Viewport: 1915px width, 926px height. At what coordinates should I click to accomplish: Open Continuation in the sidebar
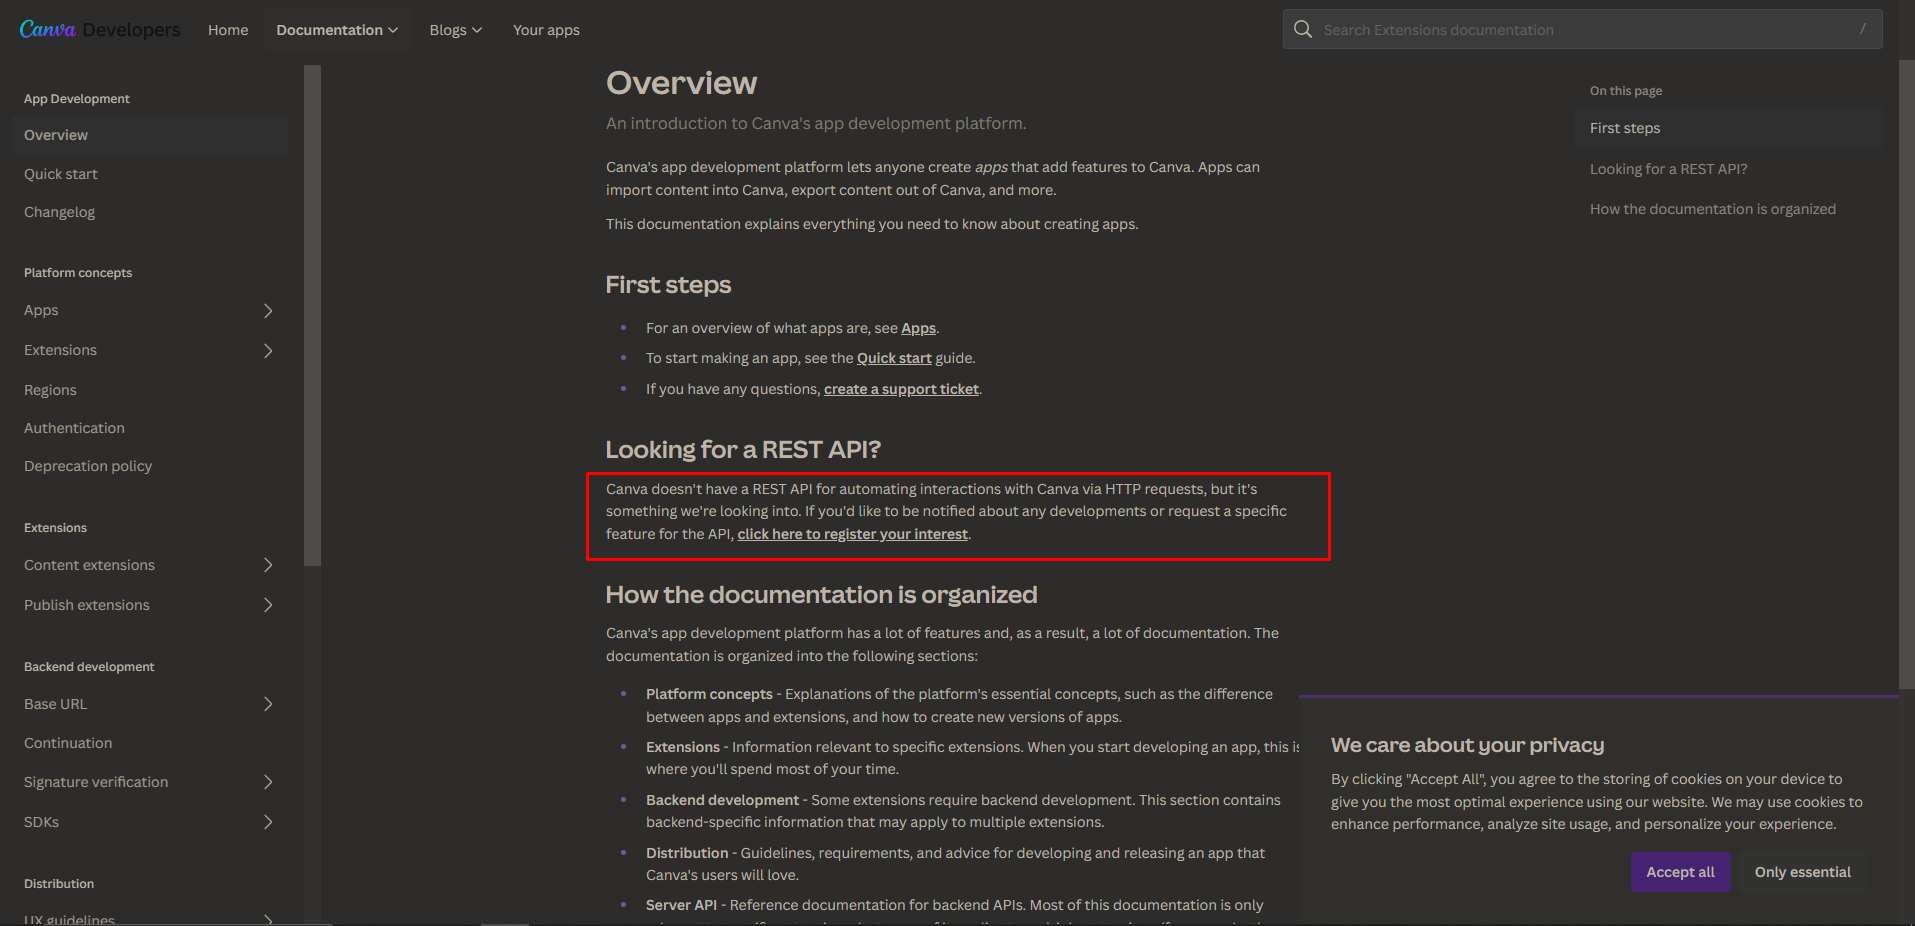click(x=68, y=743)
